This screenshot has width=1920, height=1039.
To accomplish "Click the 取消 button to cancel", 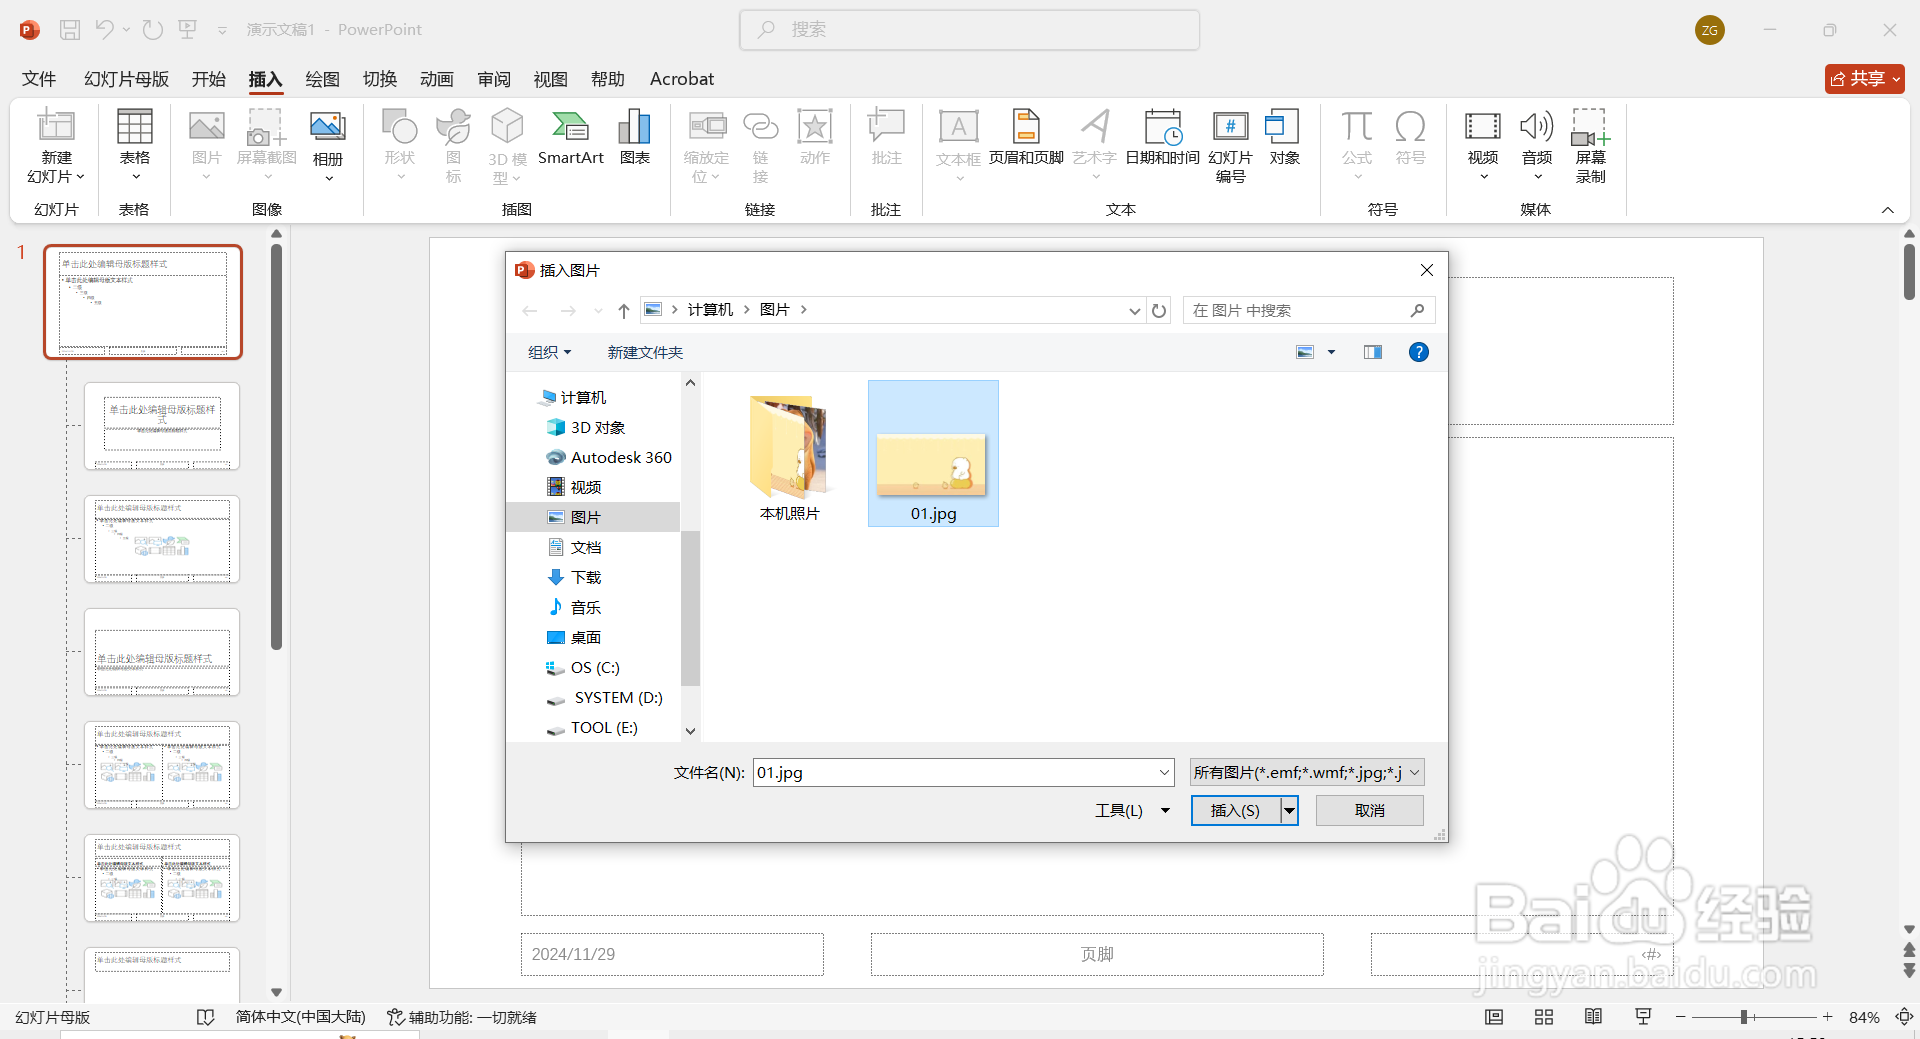I will tap(1369, 810).
